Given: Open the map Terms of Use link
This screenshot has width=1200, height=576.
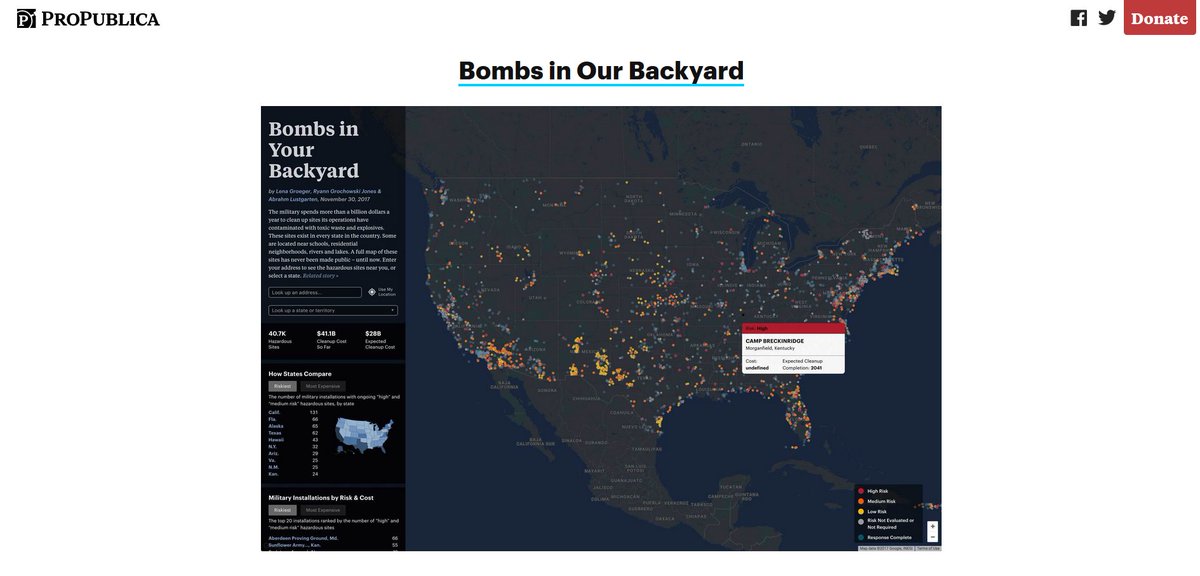Looking at the screenshot, I should click(928, 548).
